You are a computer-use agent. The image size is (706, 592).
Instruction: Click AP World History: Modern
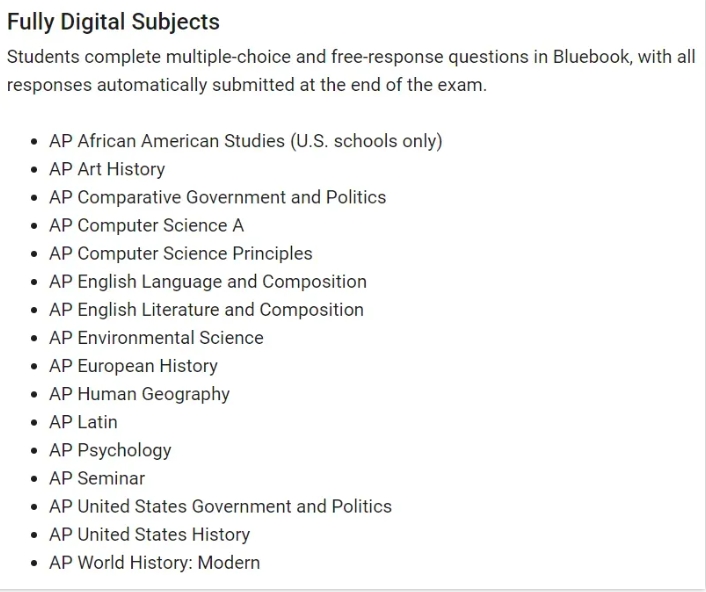click(x=154, y=562)
